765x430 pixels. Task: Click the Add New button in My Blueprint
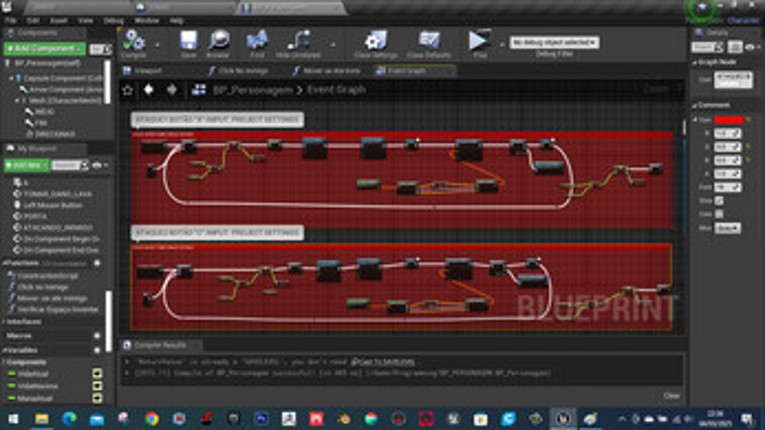(x=27, y=165)
